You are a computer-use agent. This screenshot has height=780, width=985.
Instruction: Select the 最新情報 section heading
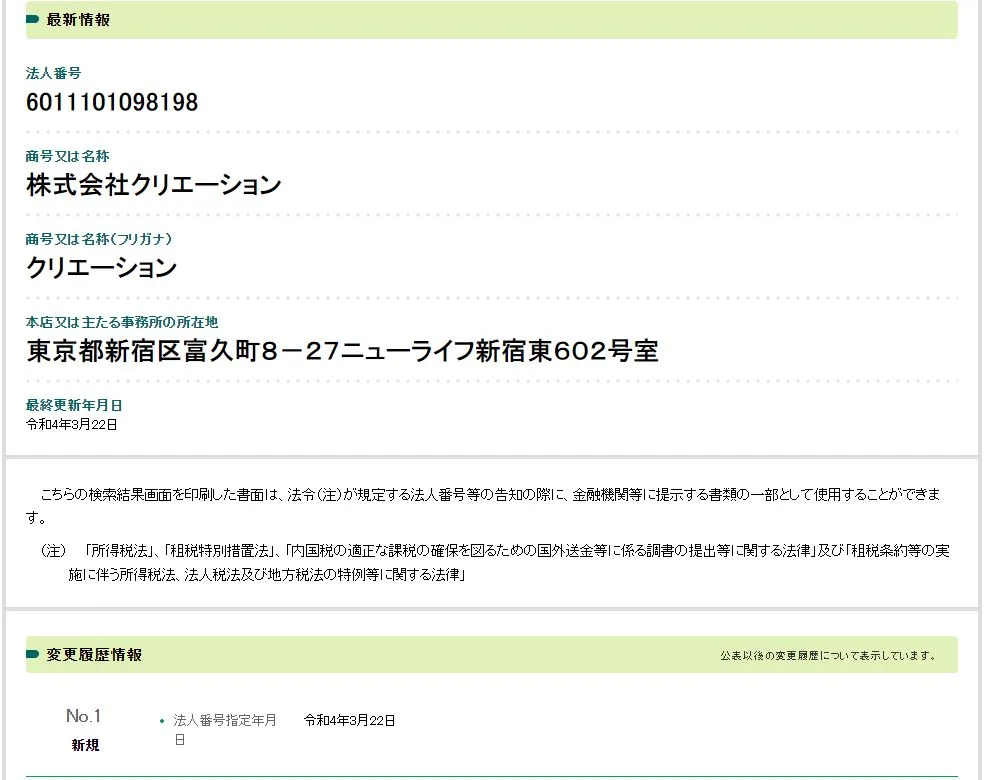78,20
